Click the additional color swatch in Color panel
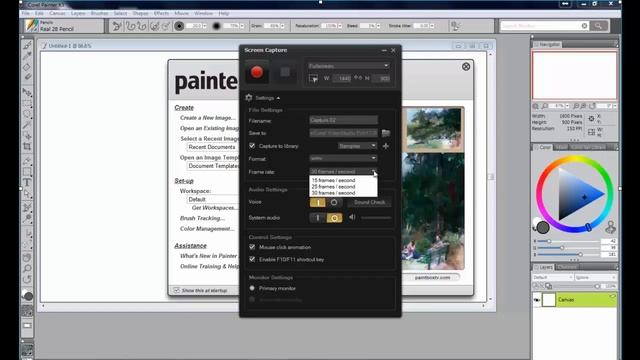 pyautogui.click(x=537, y=222)
